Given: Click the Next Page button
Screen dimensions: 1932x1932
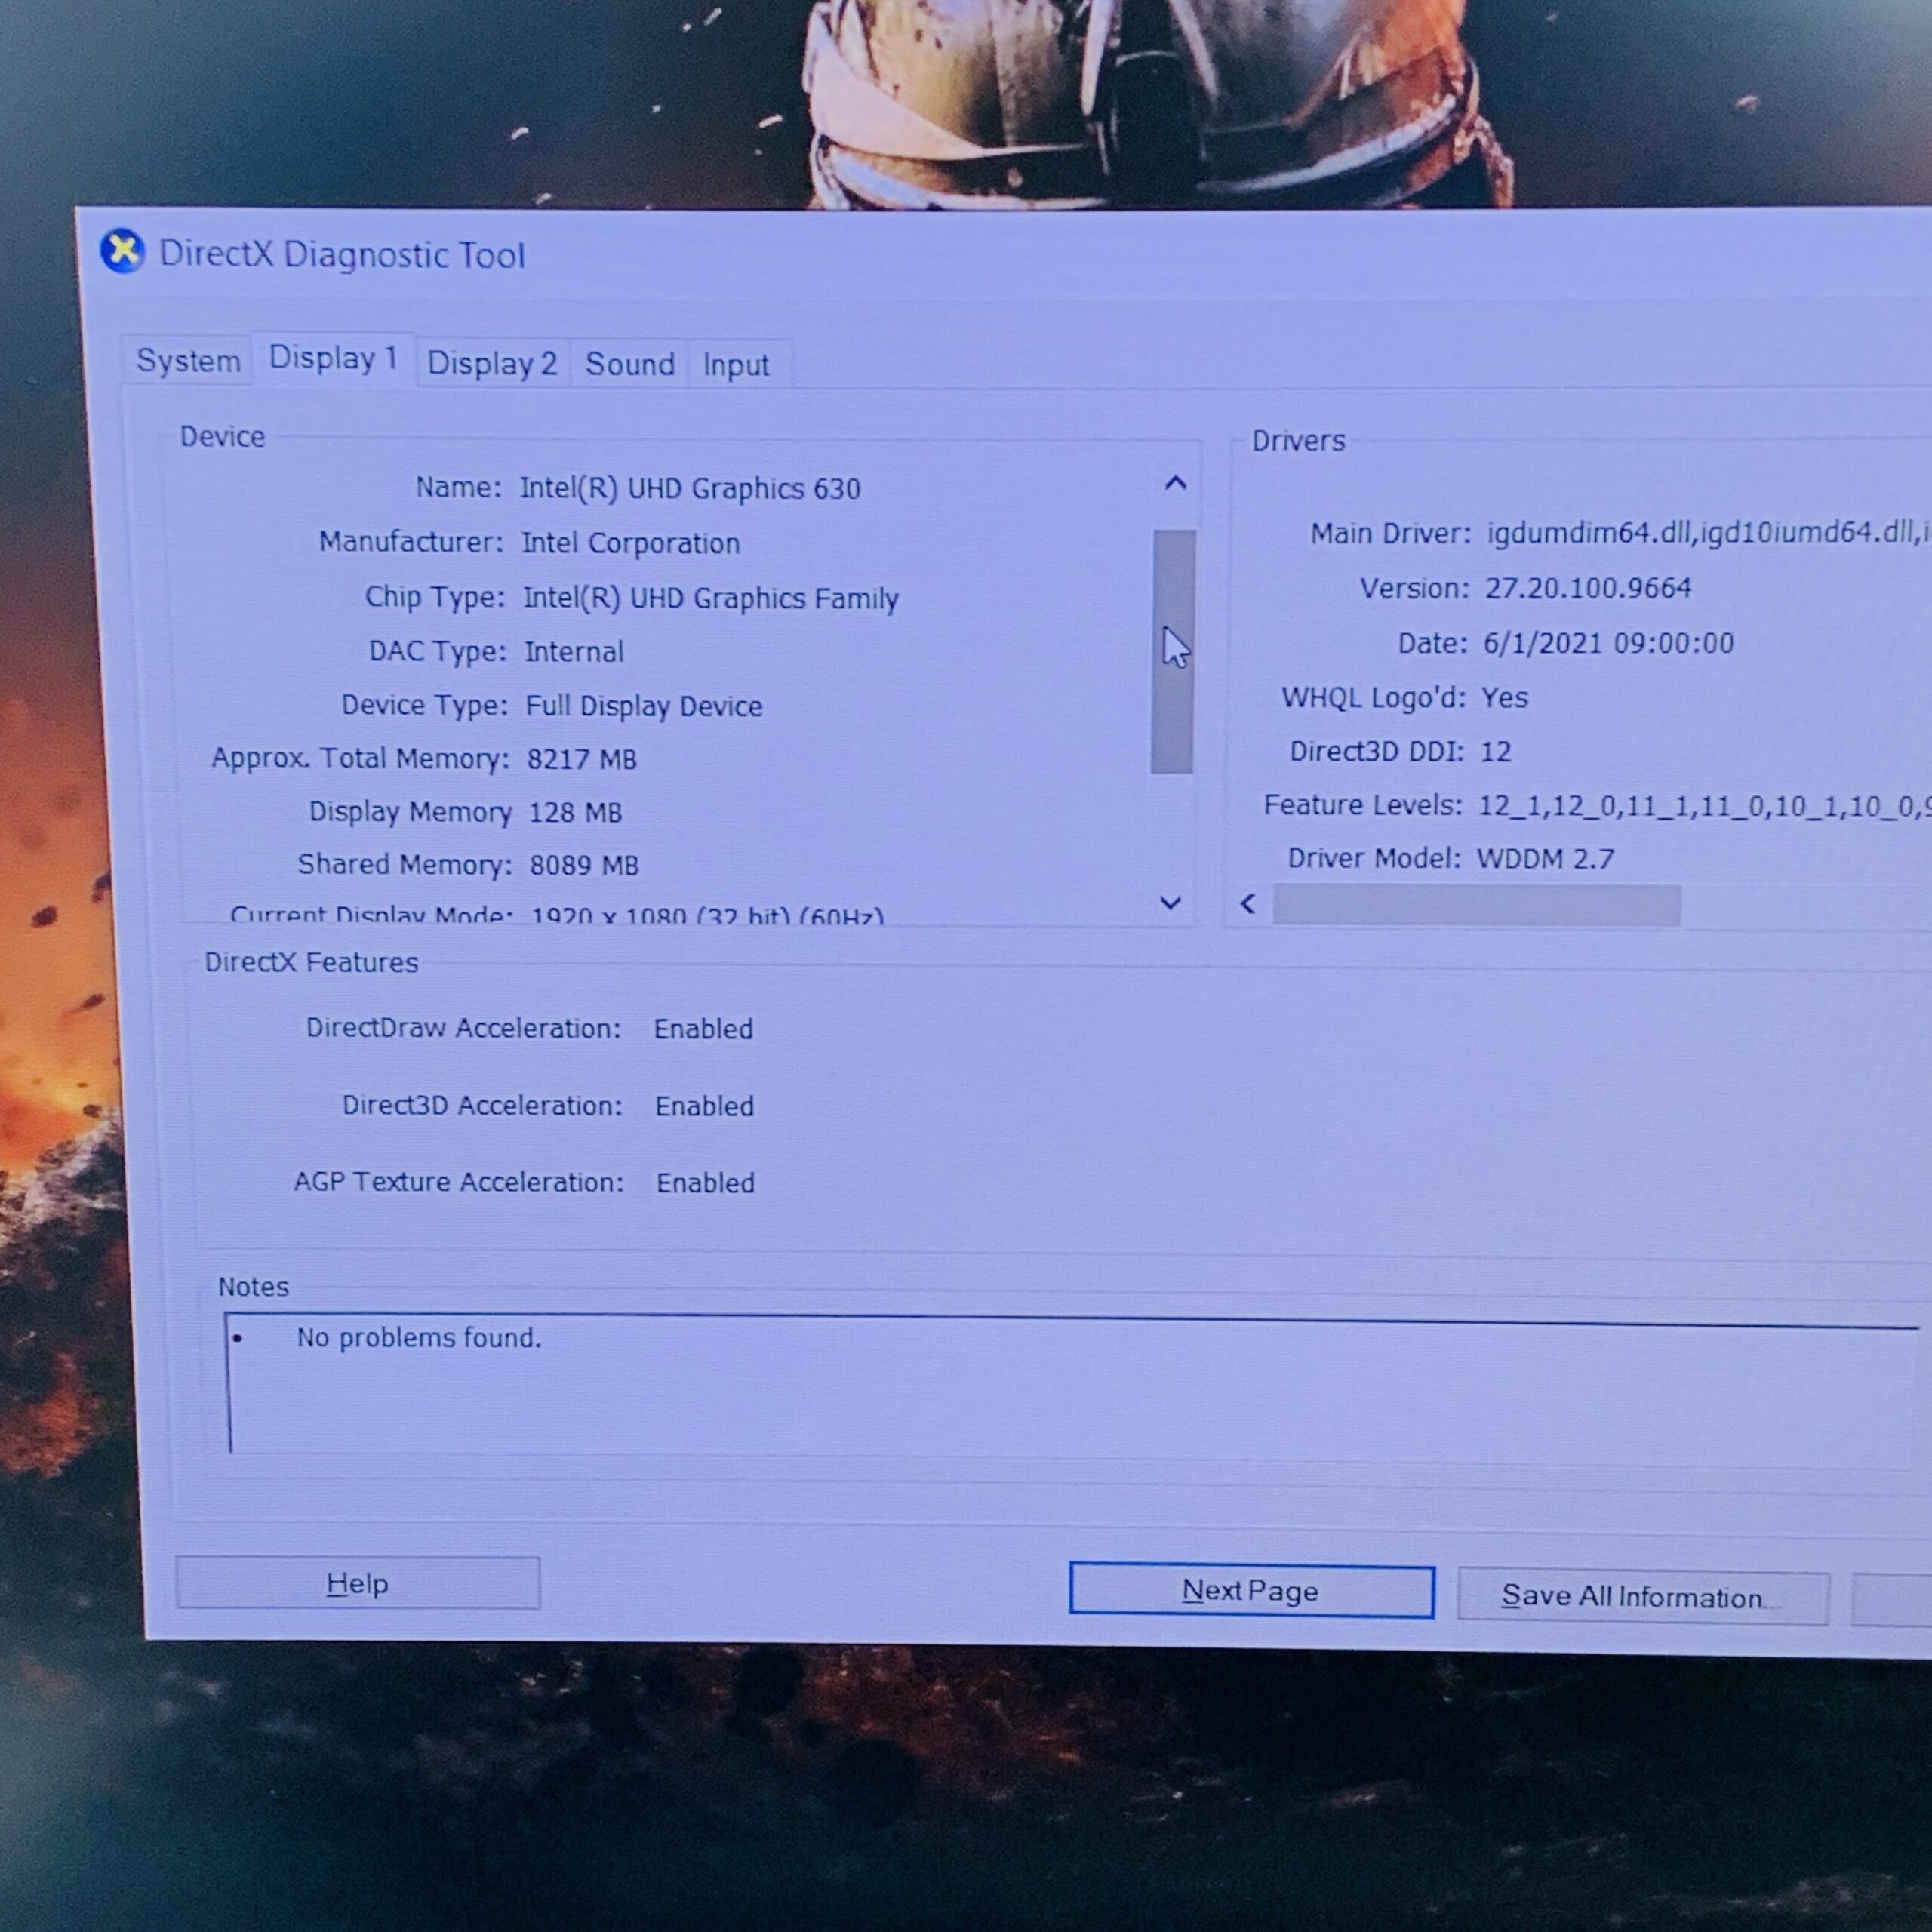Looking at the screenshot, I should coord(1251,1590).
